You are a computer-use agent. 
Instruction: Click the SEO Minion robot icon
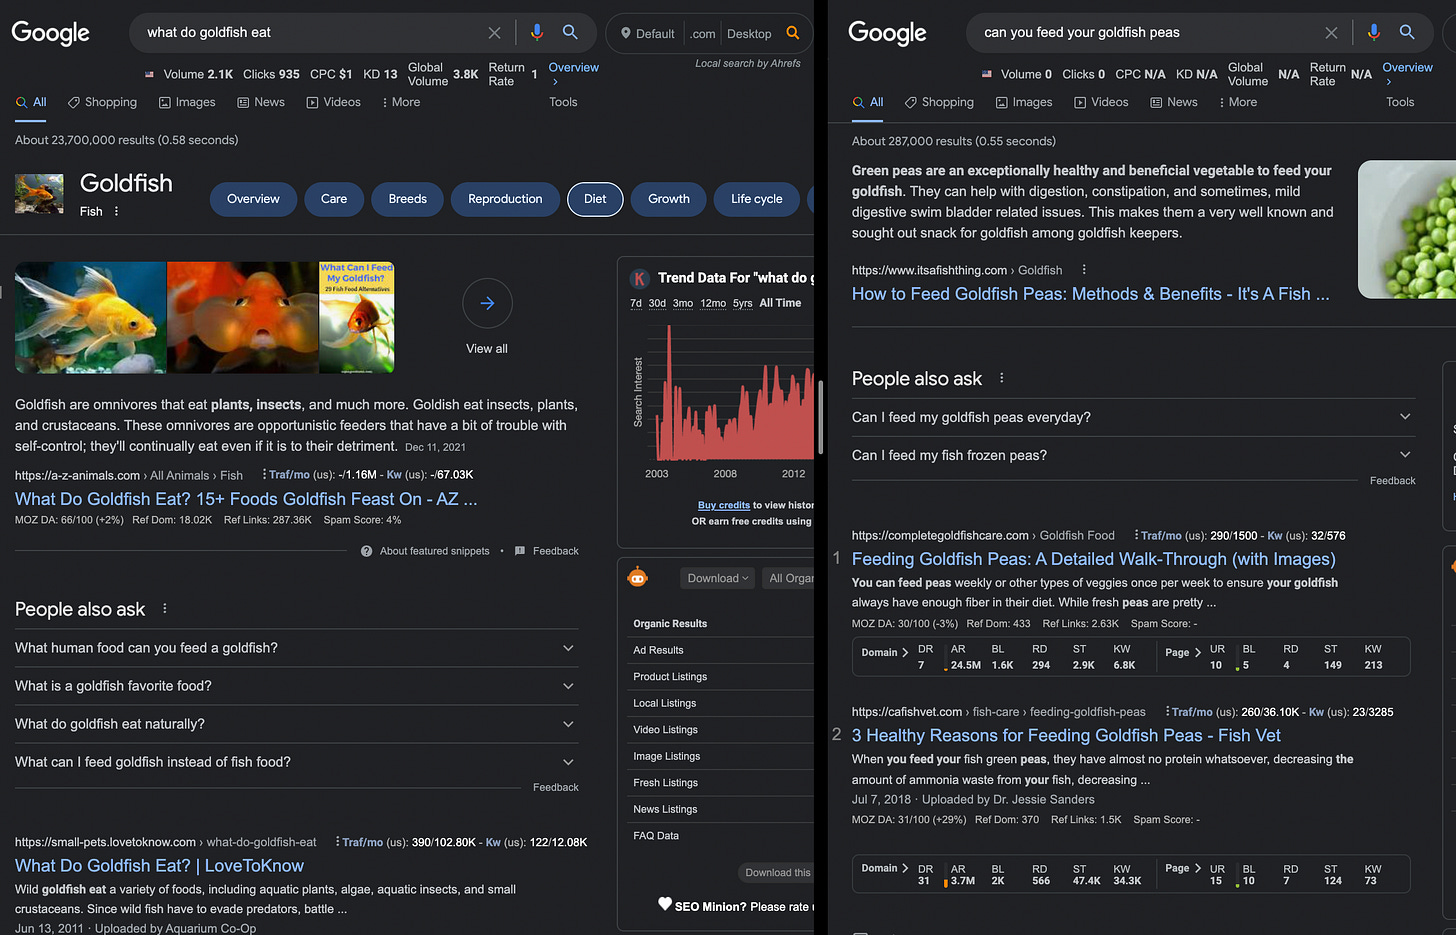(638, 577)
